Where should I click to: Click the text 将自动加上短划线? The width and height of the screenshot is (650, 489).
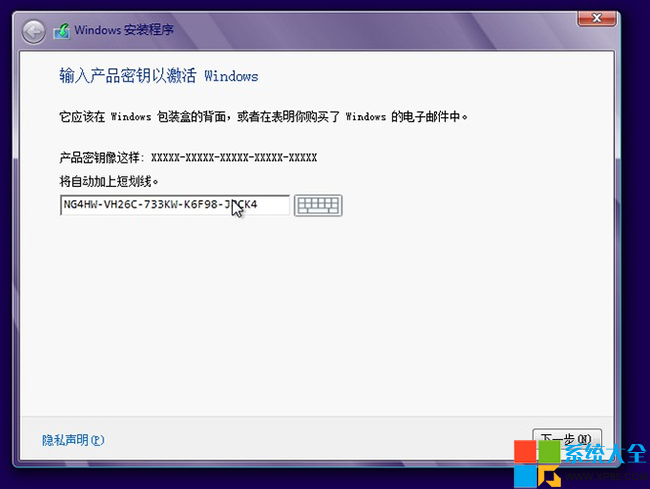coord(109,182)
